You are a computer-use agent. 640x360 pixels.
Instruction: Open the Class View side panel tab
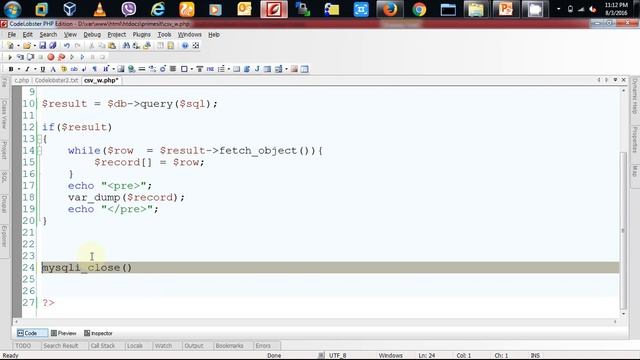click(4, 114)
